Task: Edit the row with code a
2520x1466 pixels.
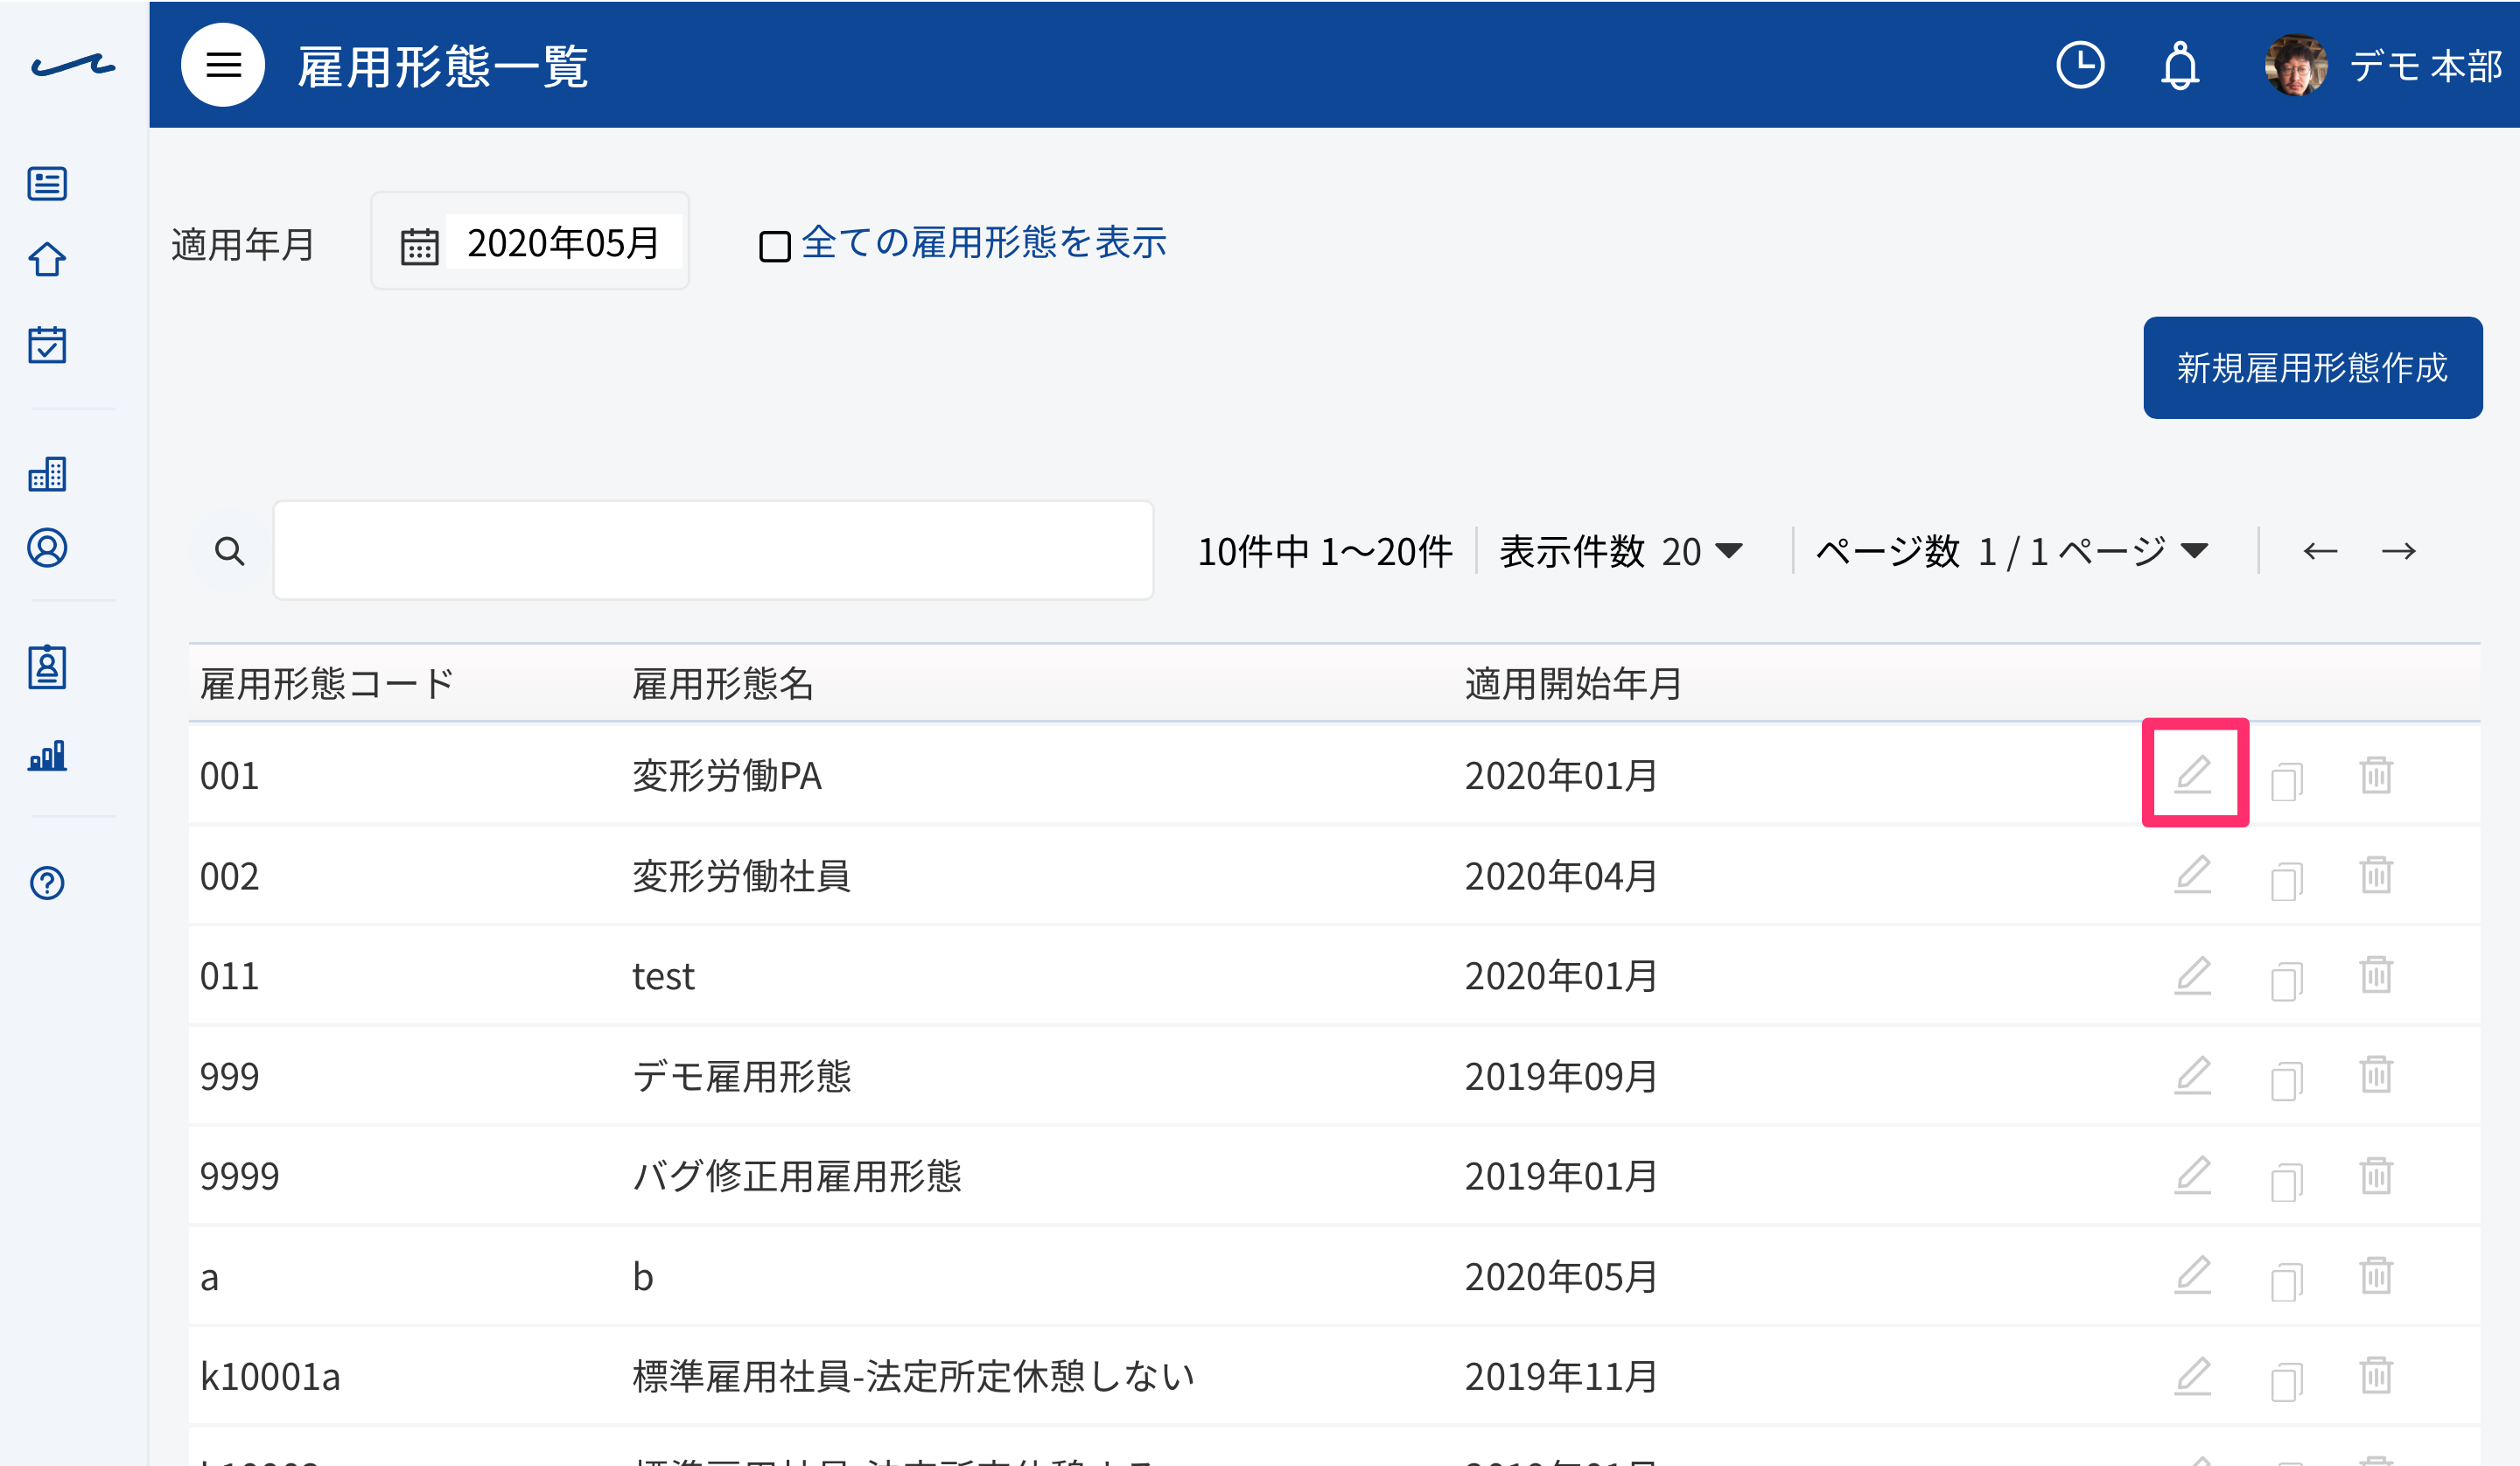Action: pos(2193,1275)
